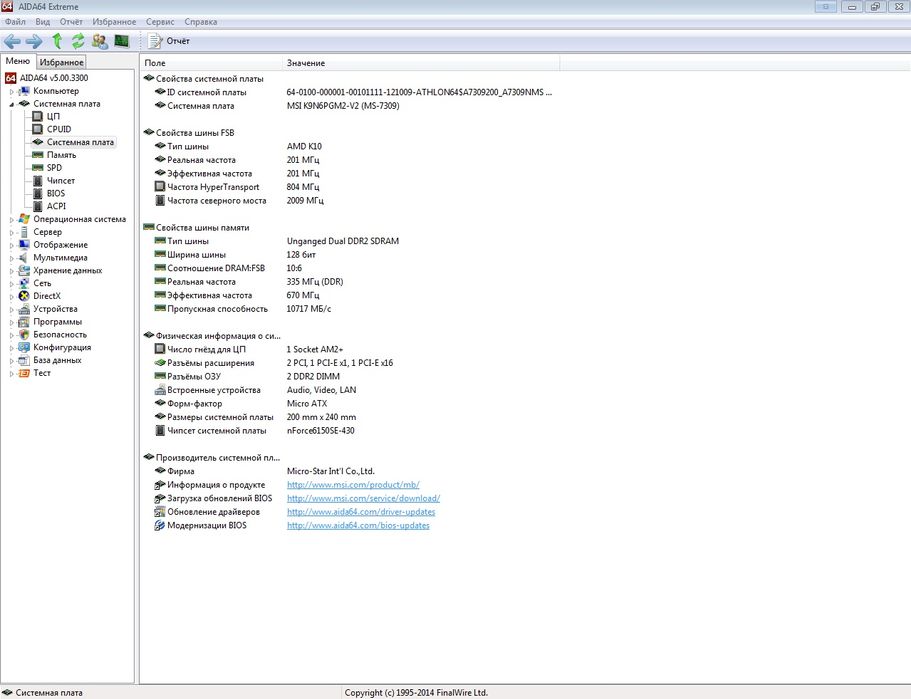Open the Избранное menu in menu bar
This screenshot has width=911, height=699.
point(114,21)
